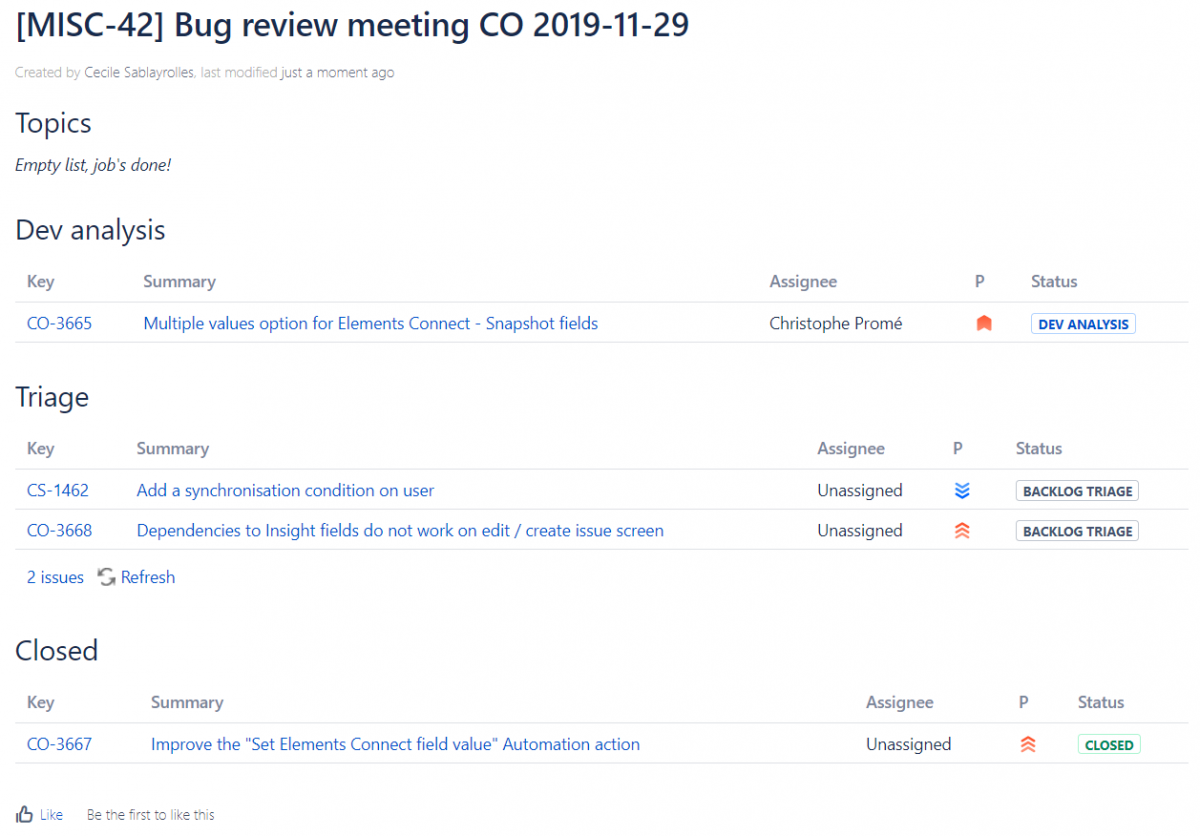Image resolution: width=1200 pixels, height=836 pixels.
Task: Open the Dependencies to Insight fields summary
Action: [400, 530]
